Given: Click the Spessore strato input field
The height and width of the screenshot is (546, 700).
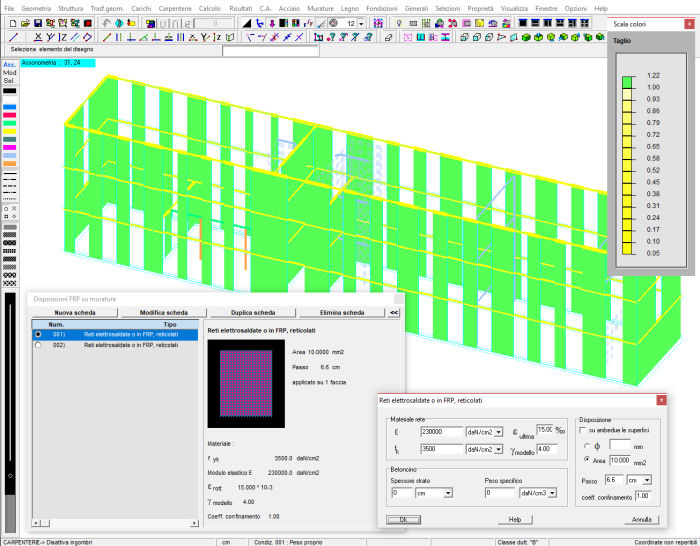Looking at the screenshot, I should [x=400, y=493].
